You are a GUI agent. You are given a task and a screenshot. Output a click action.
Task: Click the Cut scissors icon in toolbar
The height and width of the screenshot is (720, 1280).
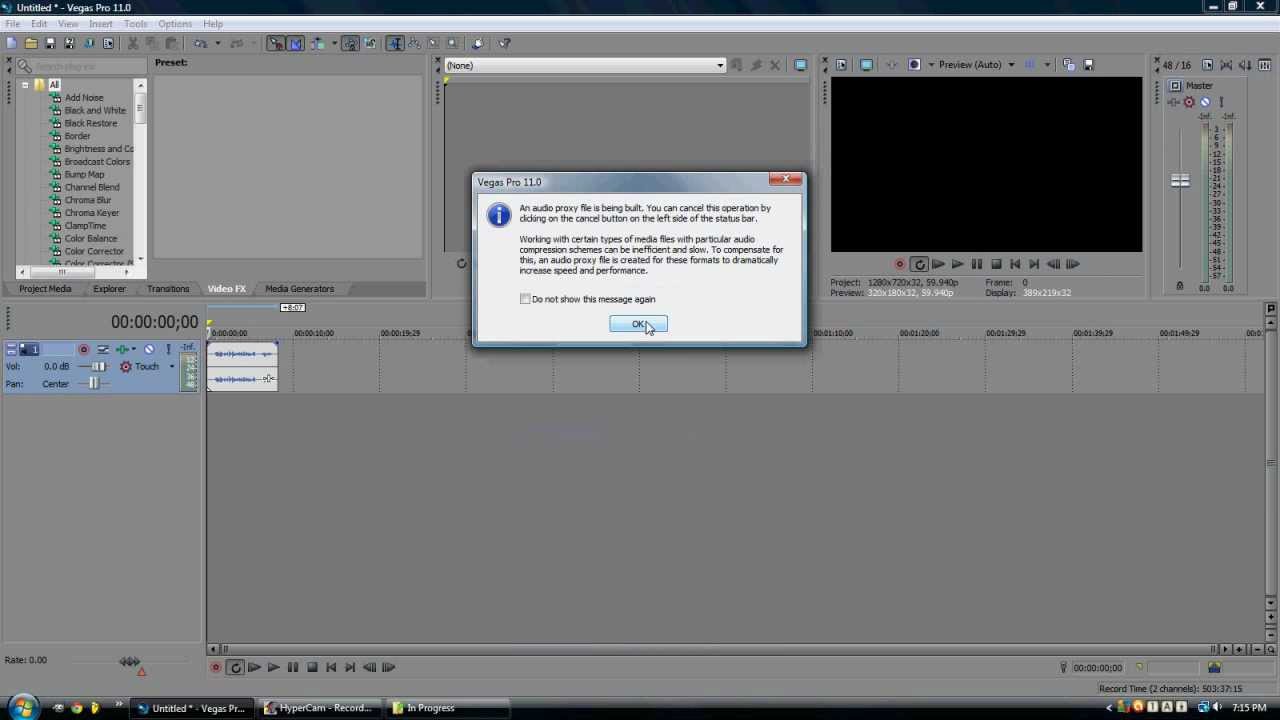click(132, 43)
